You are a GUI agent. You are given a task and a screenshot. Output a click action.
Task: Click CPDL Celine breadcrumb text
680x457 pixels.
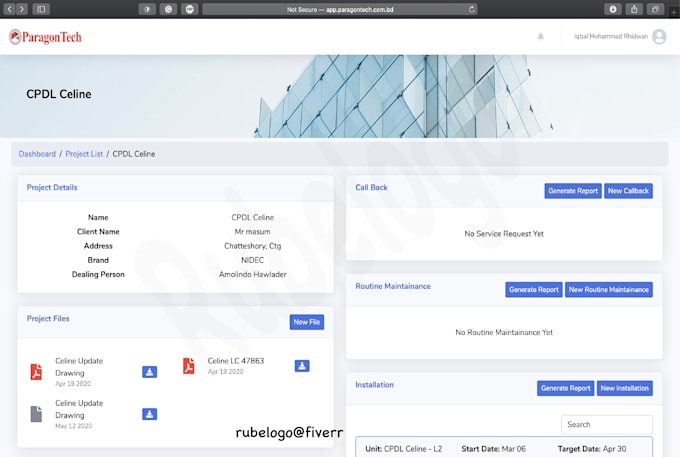[134, 154]
